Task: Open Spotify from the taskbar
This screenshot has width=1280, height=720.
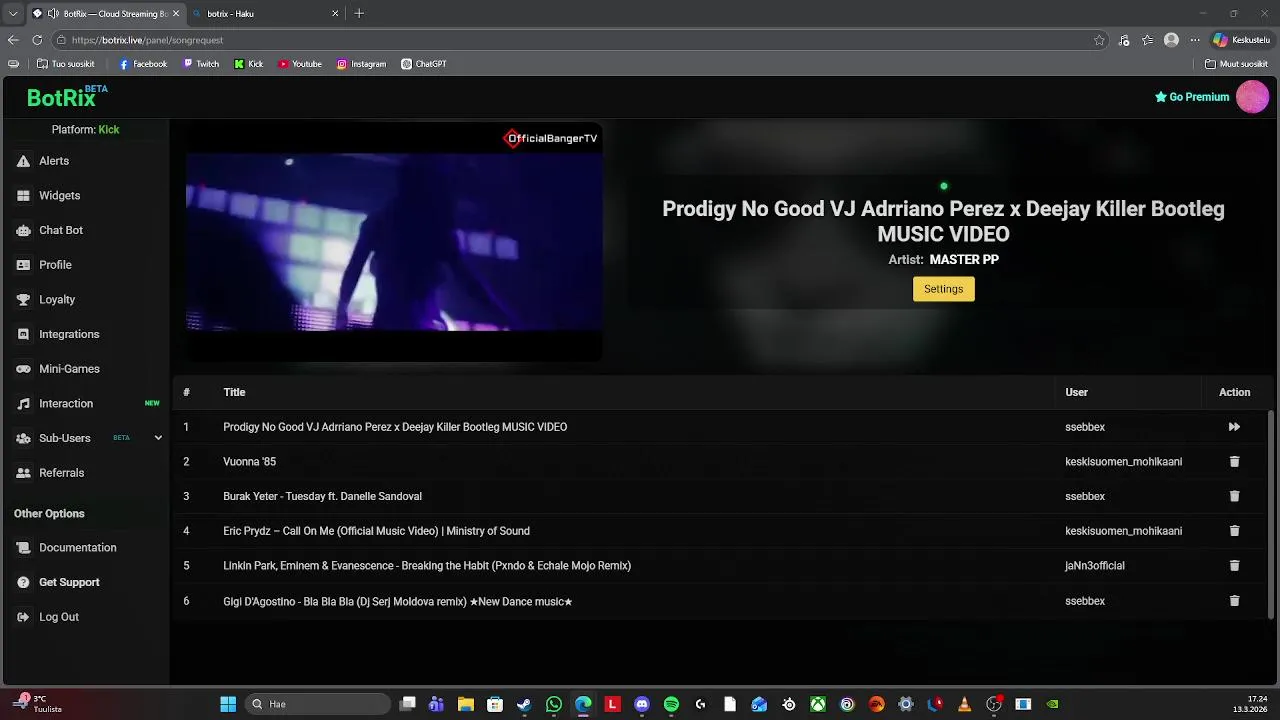Action: 671,704
